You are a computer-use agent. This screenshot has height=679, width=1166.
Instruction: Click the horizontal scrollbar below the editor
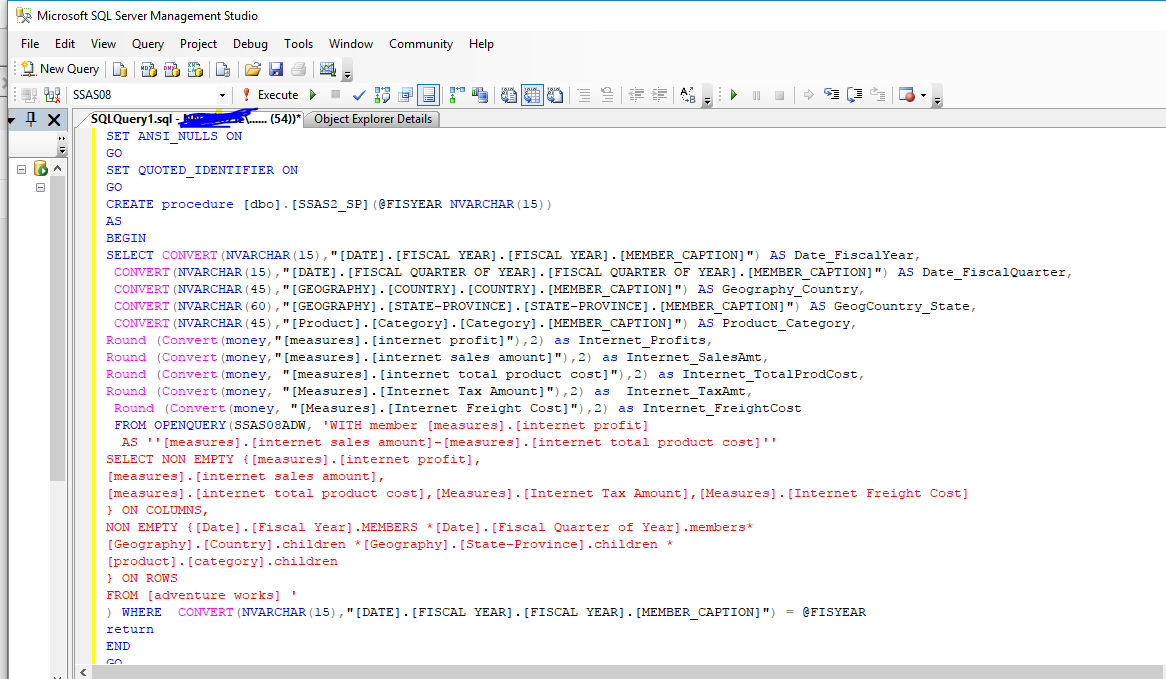[500, 674]
